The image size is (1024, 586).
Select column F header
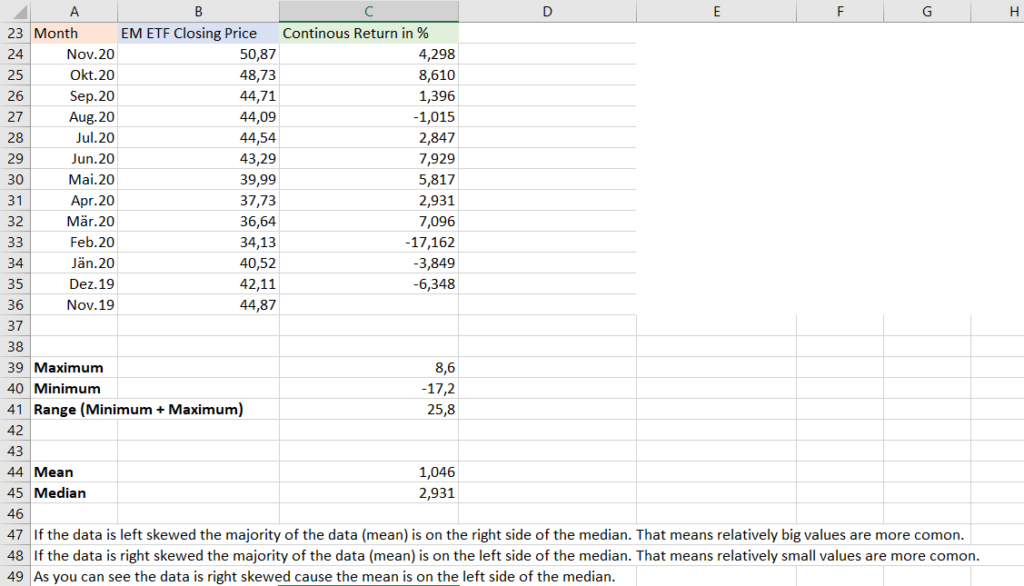coord(840,11)
